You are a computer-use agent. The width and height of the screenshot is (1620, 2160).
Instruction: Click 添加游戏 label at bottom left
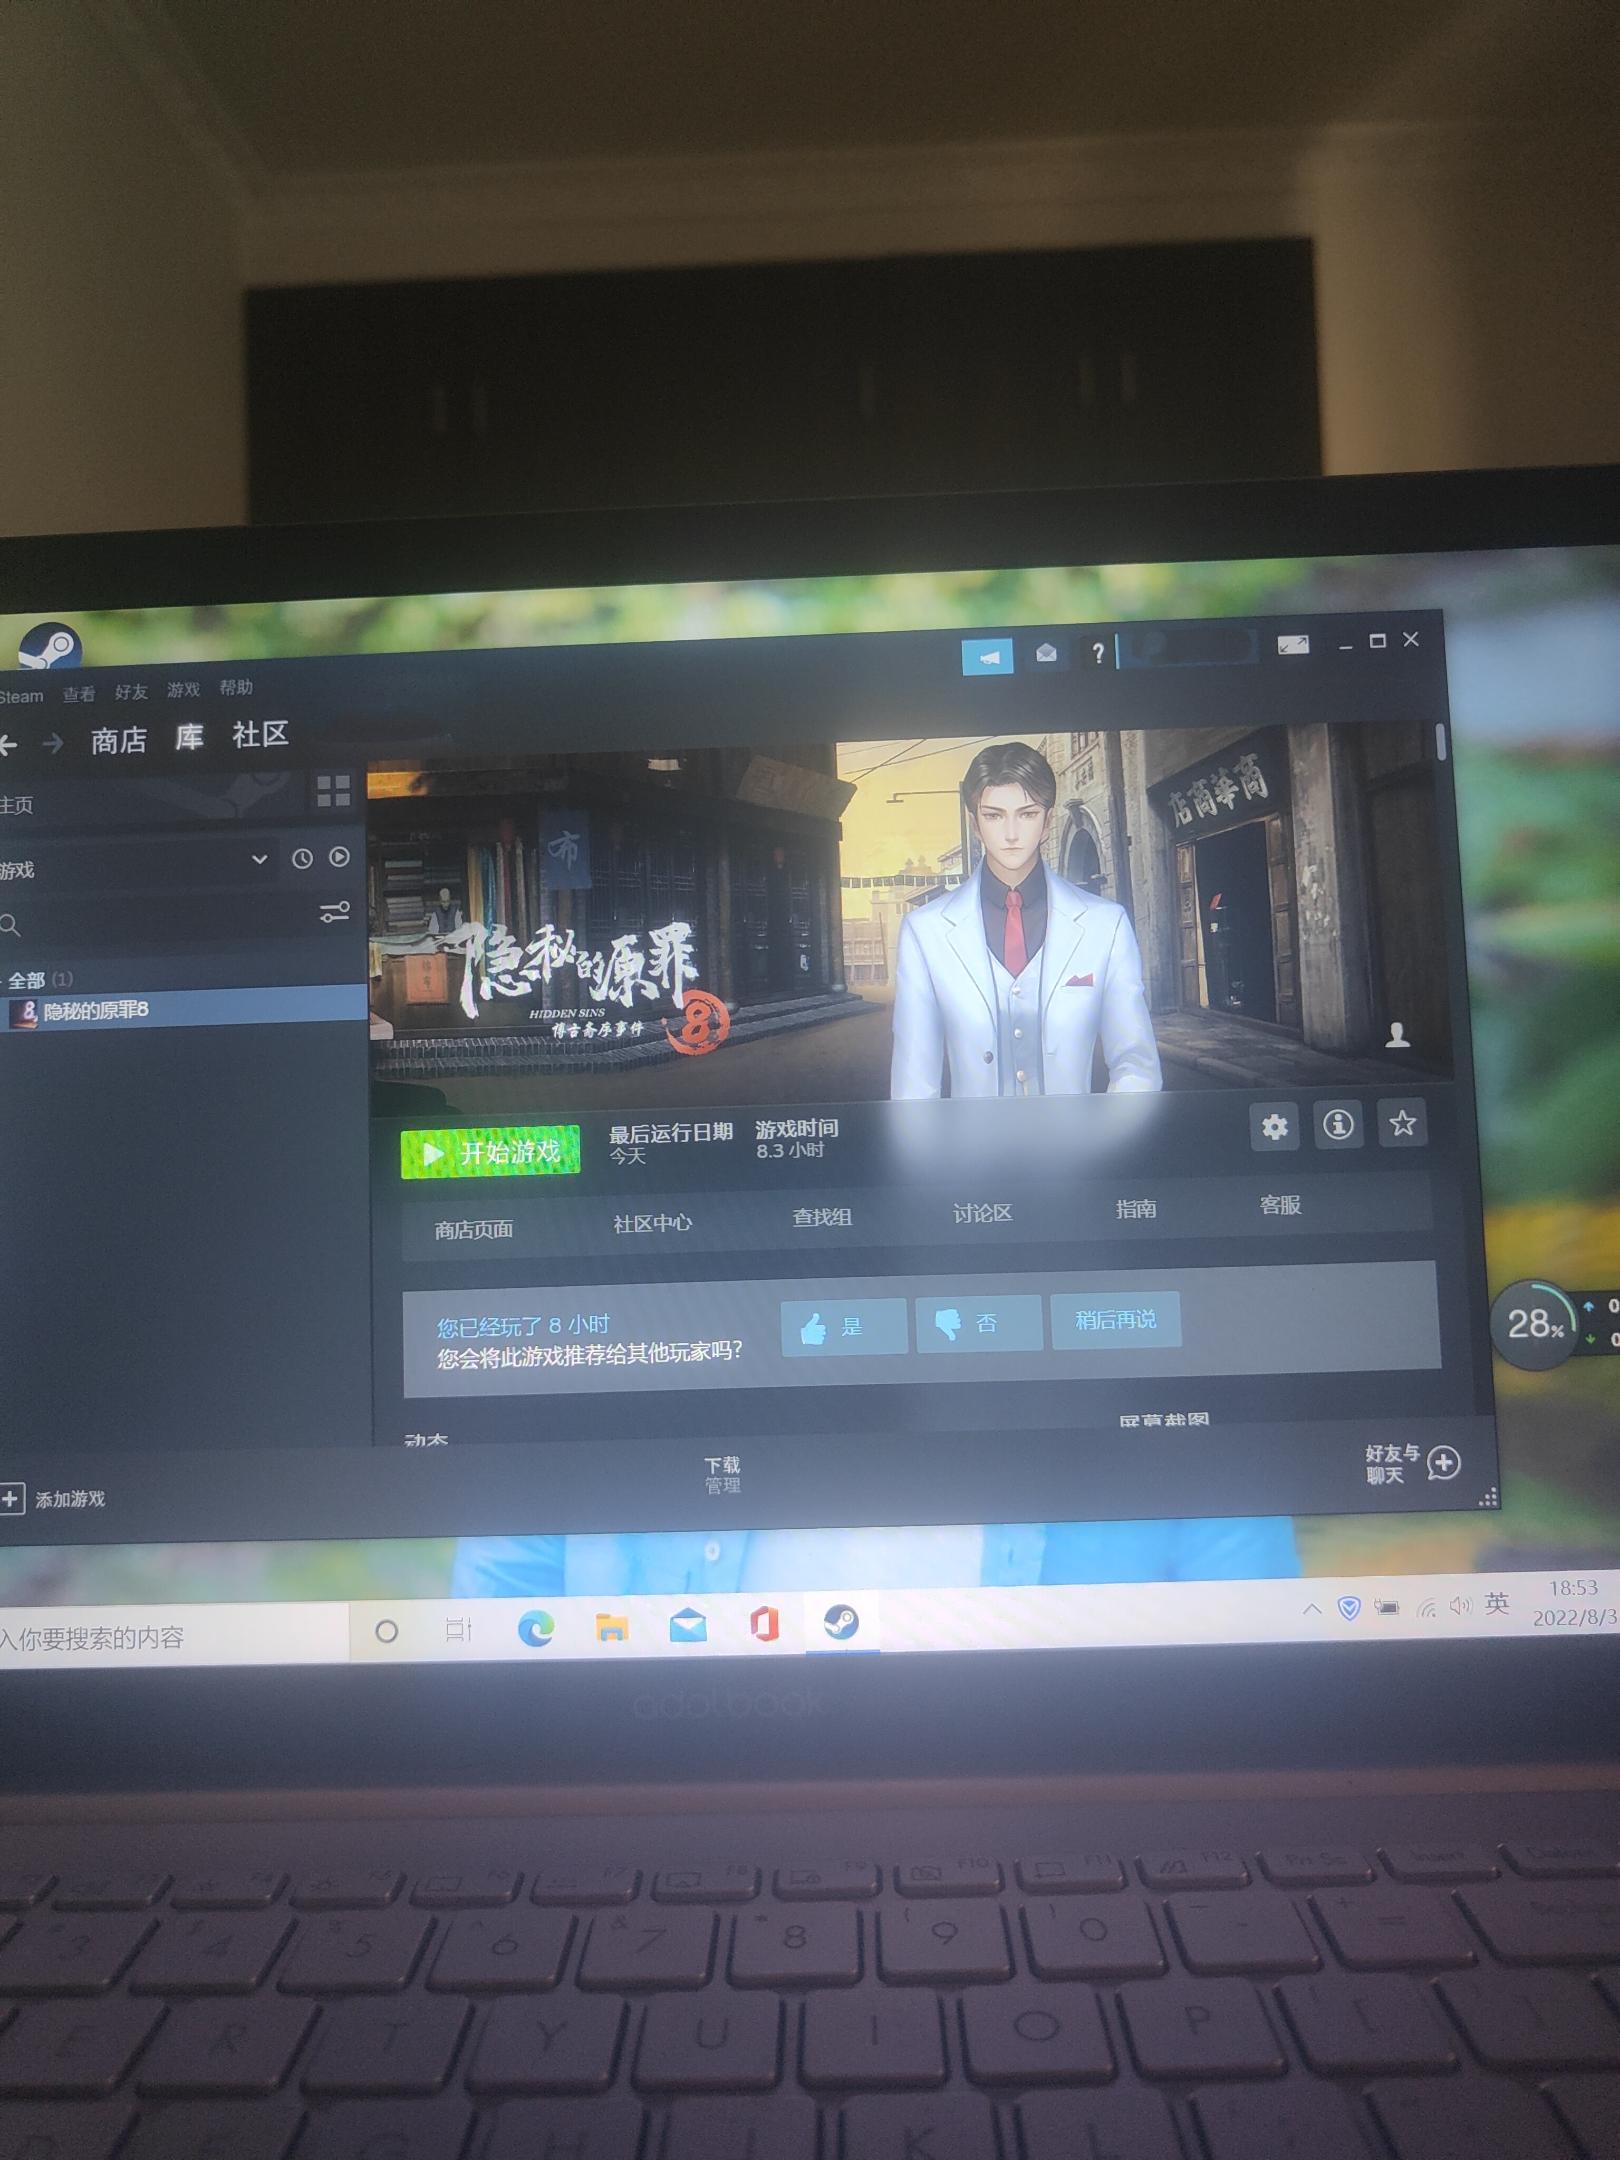(x=70, y=1499)
